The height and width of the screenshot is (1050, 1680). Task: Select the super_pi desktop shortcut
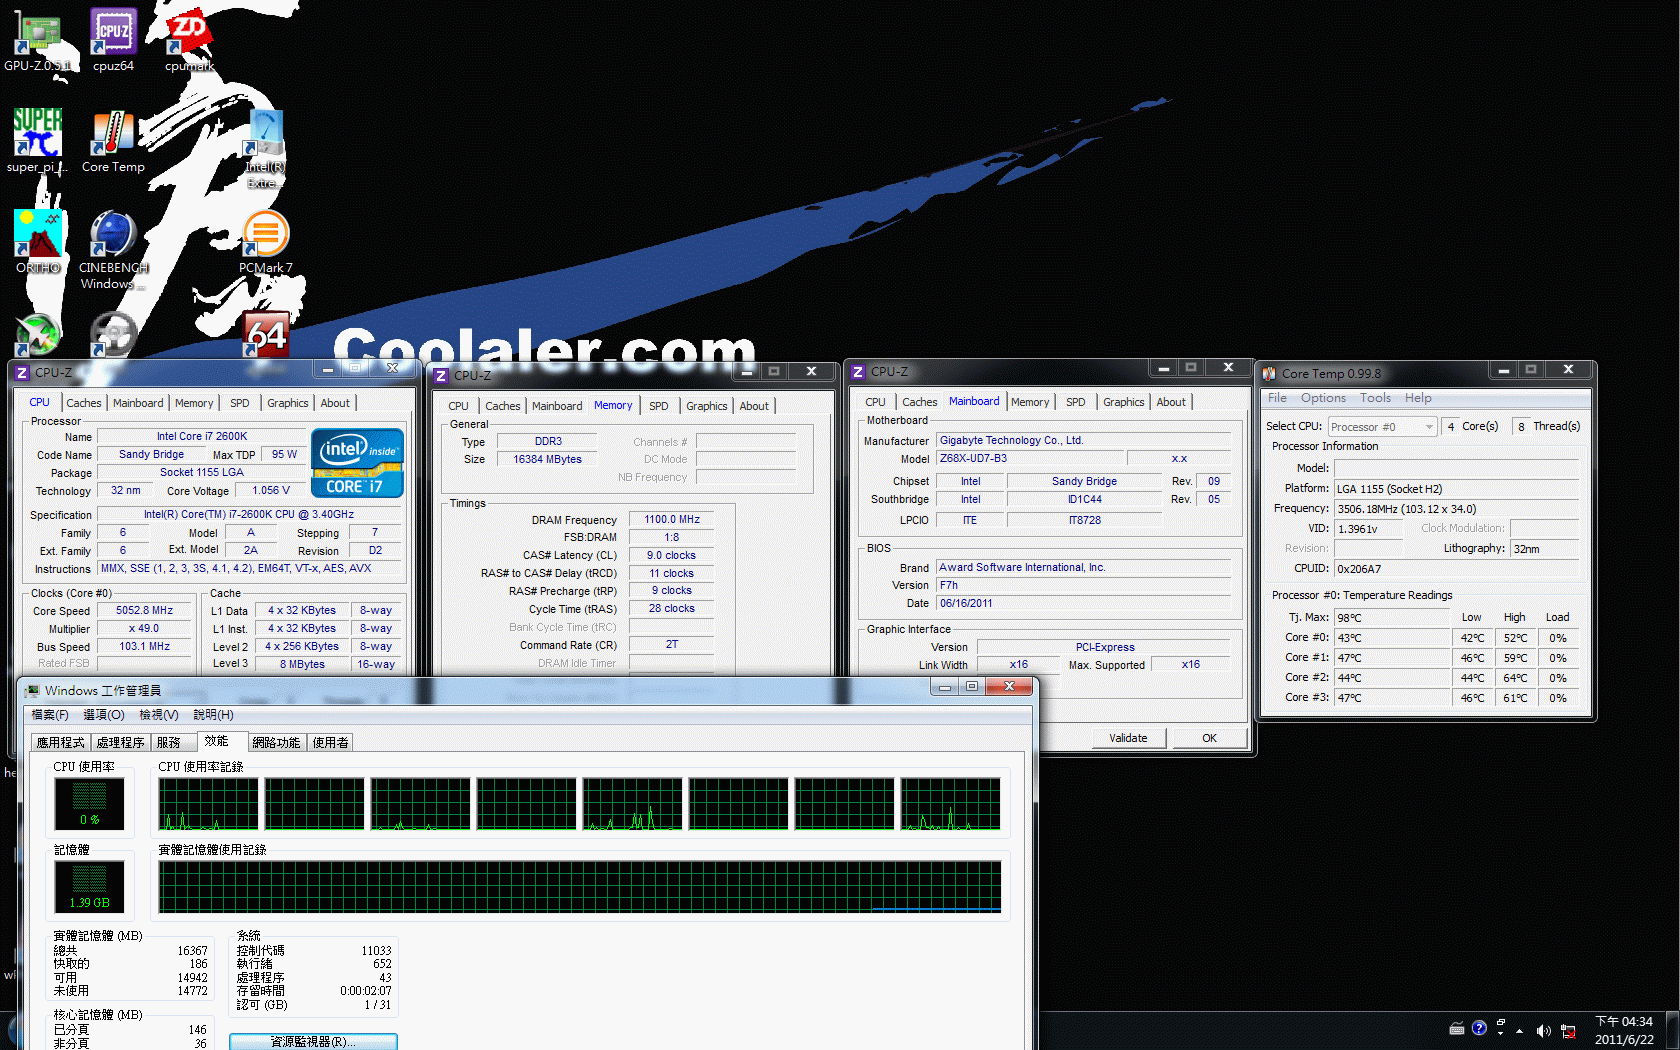(x=37, y=141)
